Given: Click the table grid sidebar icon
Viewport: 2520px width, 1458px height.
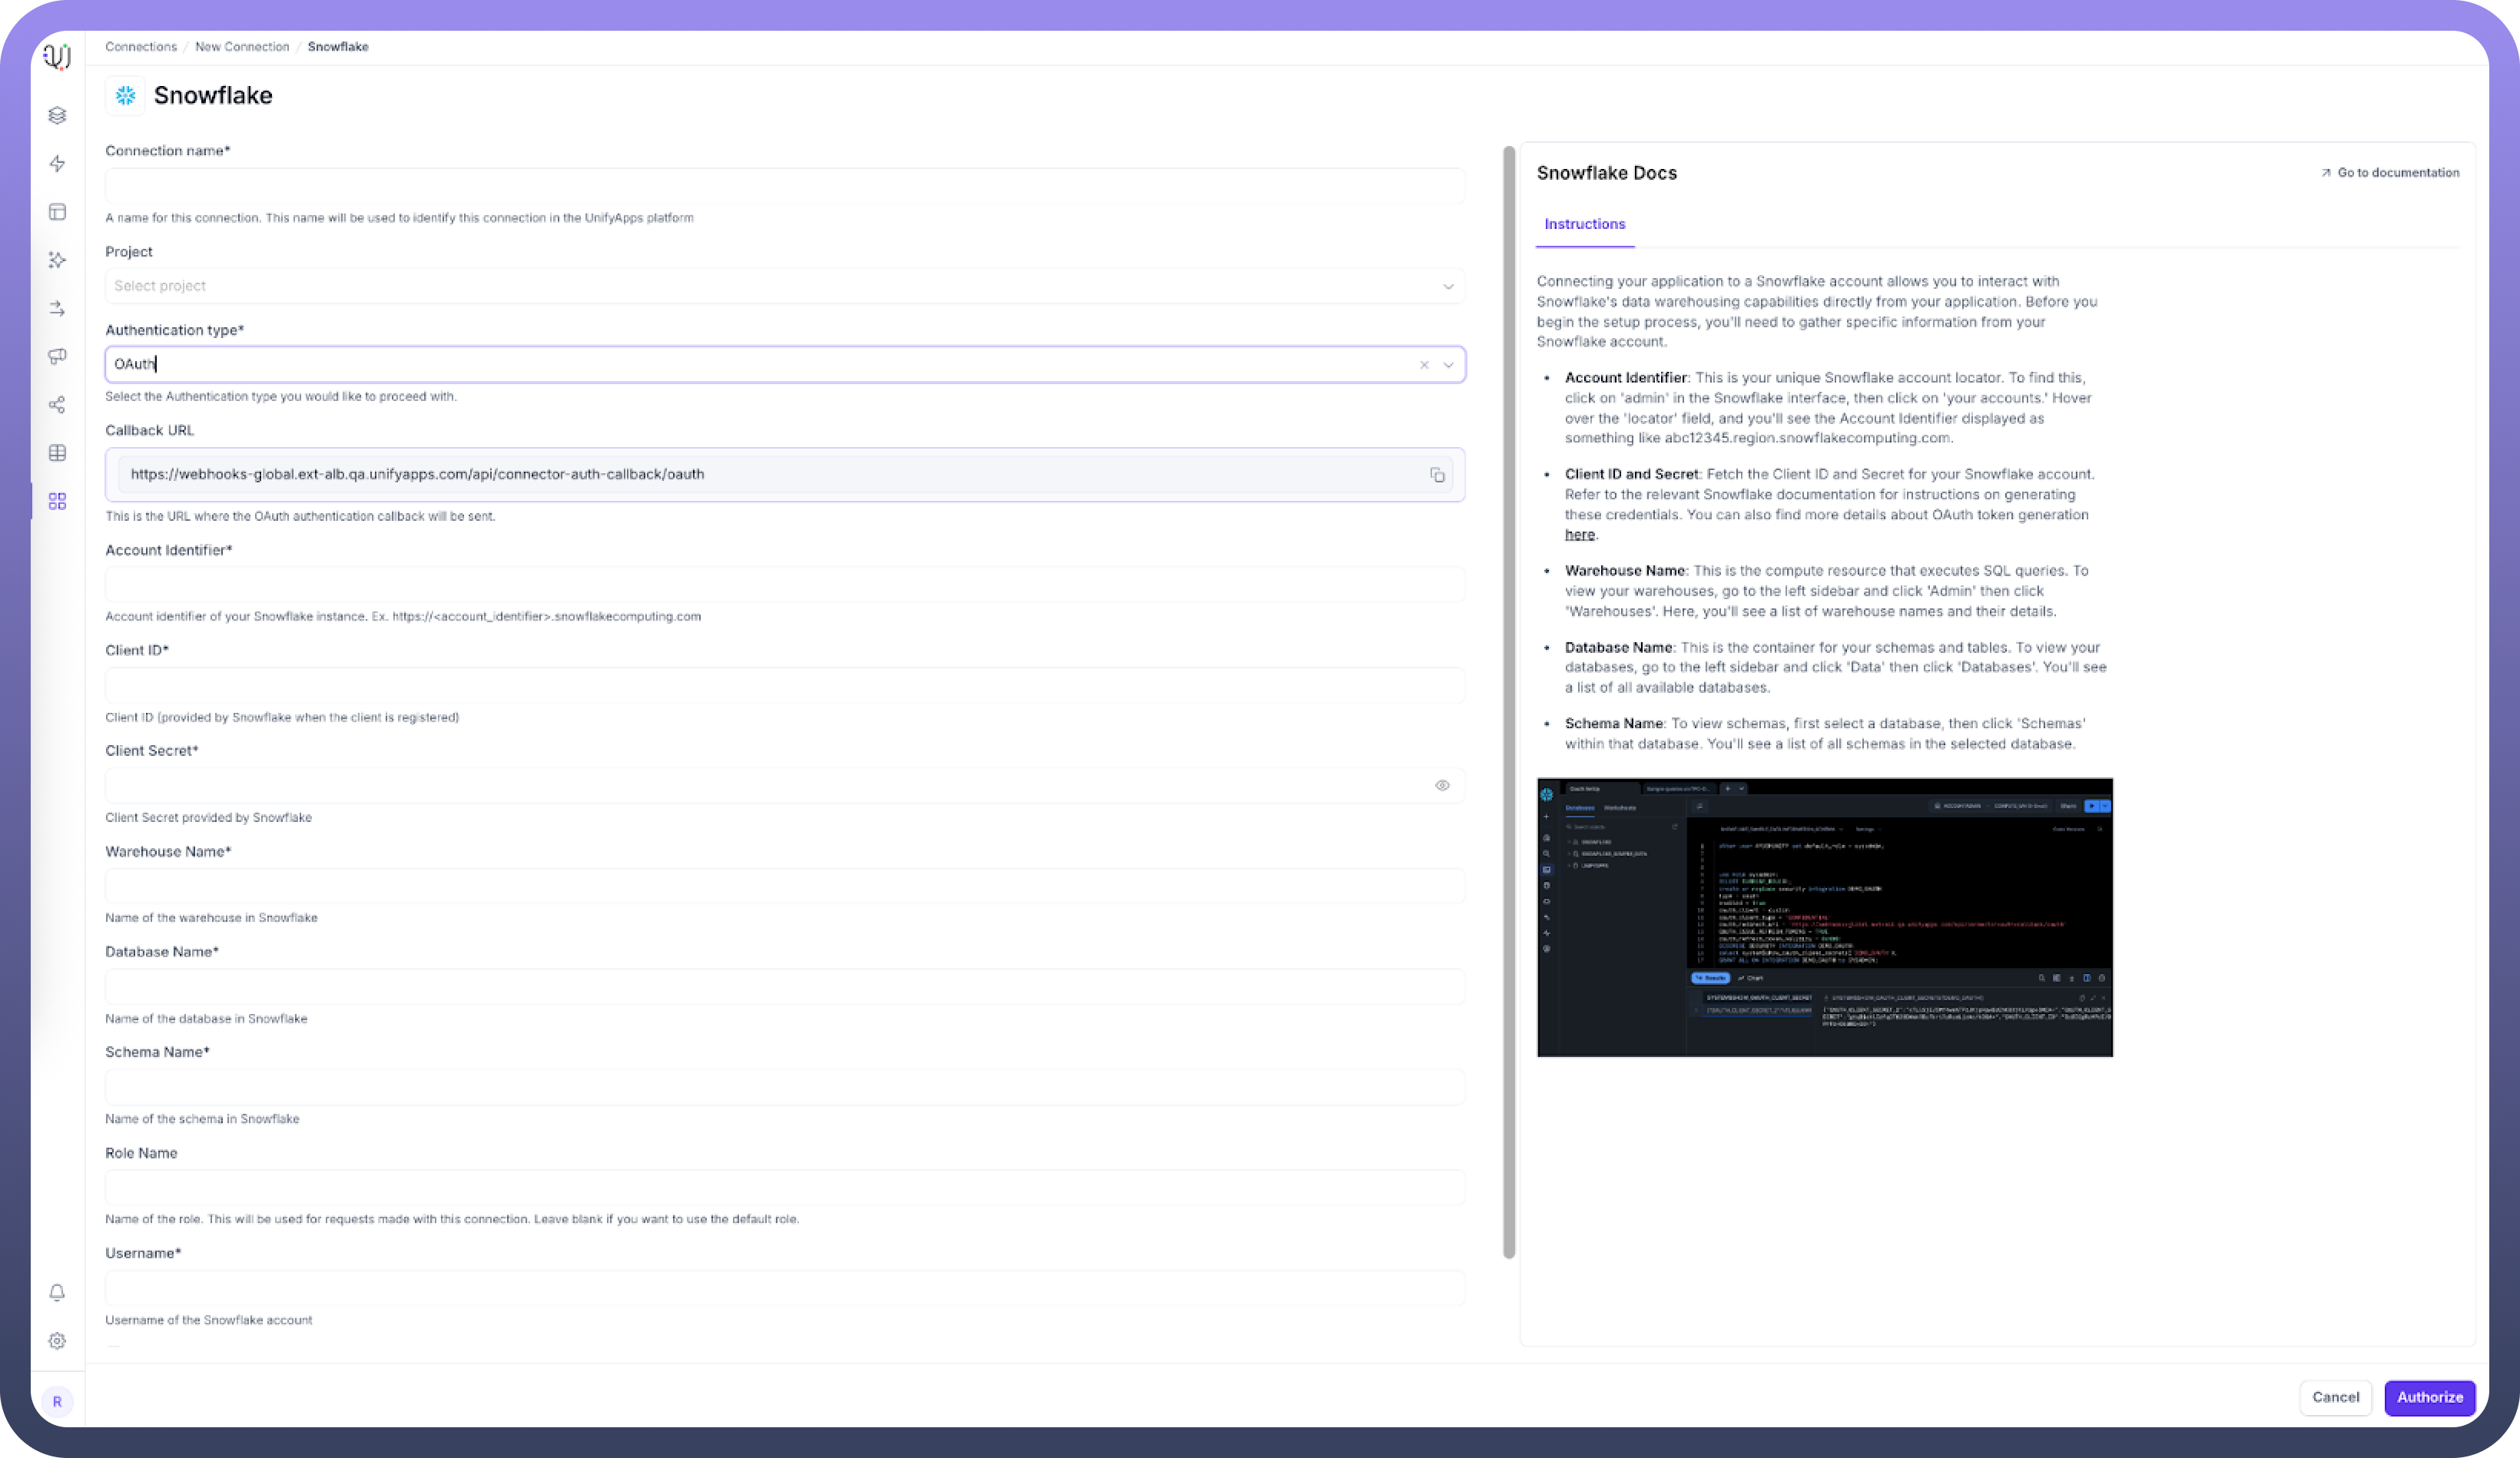Looking at the screenshot, I should [57, 452].
